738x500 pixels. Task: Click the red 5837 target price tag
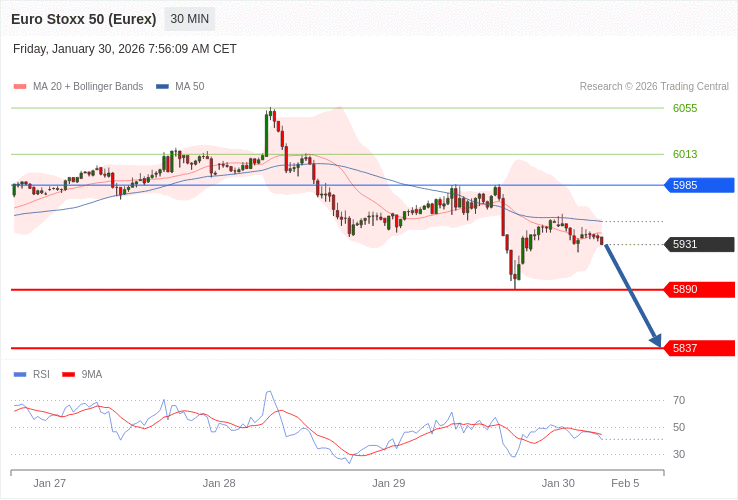pos(699,348)
